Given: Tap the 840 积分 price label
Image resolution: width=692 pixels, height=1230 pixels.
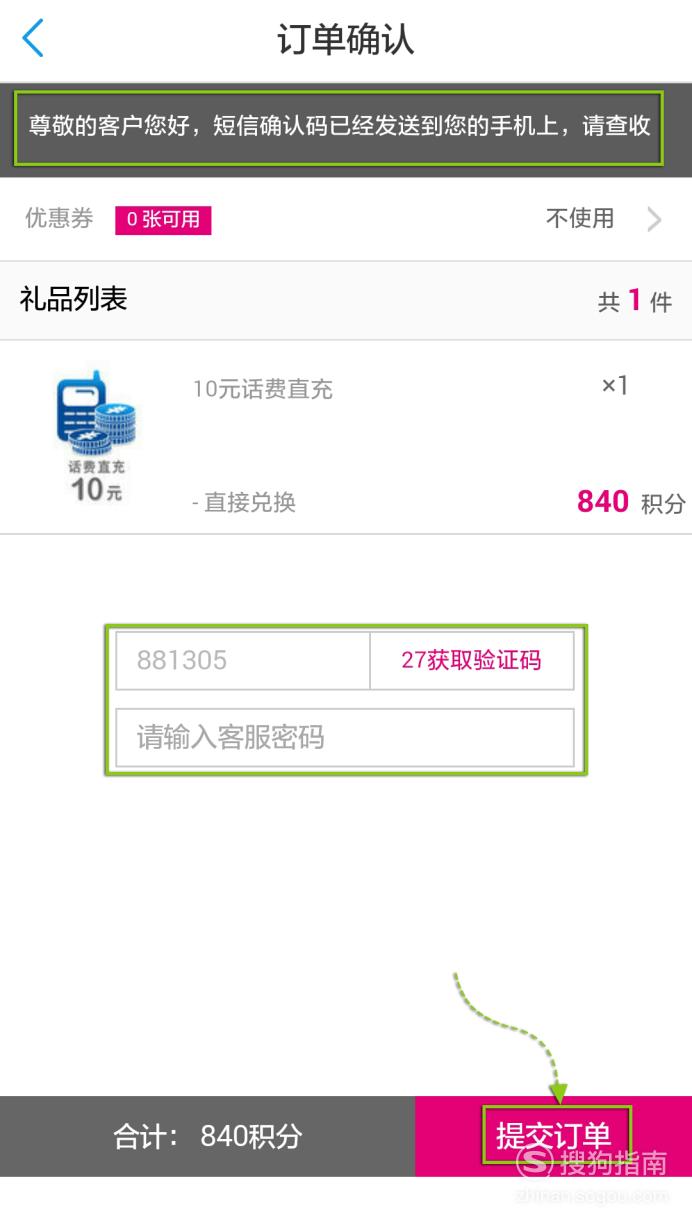Looking at the screenshot, I should tap(631, 502).
